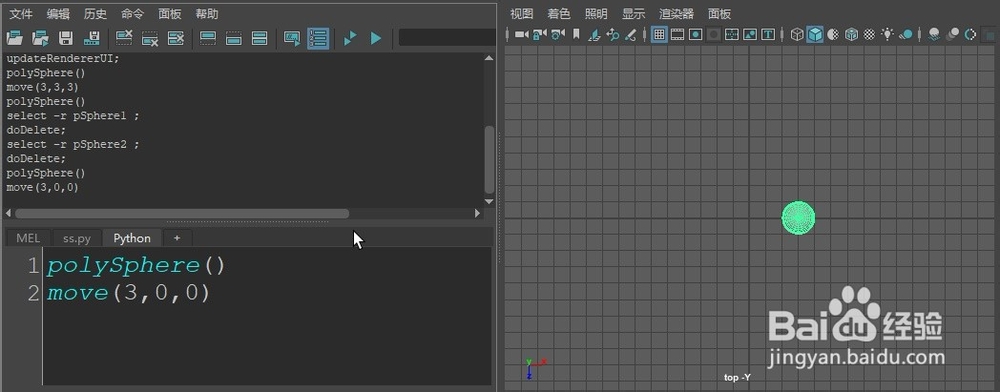This screenshot has height=392, width=1000.
Task: Click the 'select -r pSphere2 ;' history line
Action: 73,144
